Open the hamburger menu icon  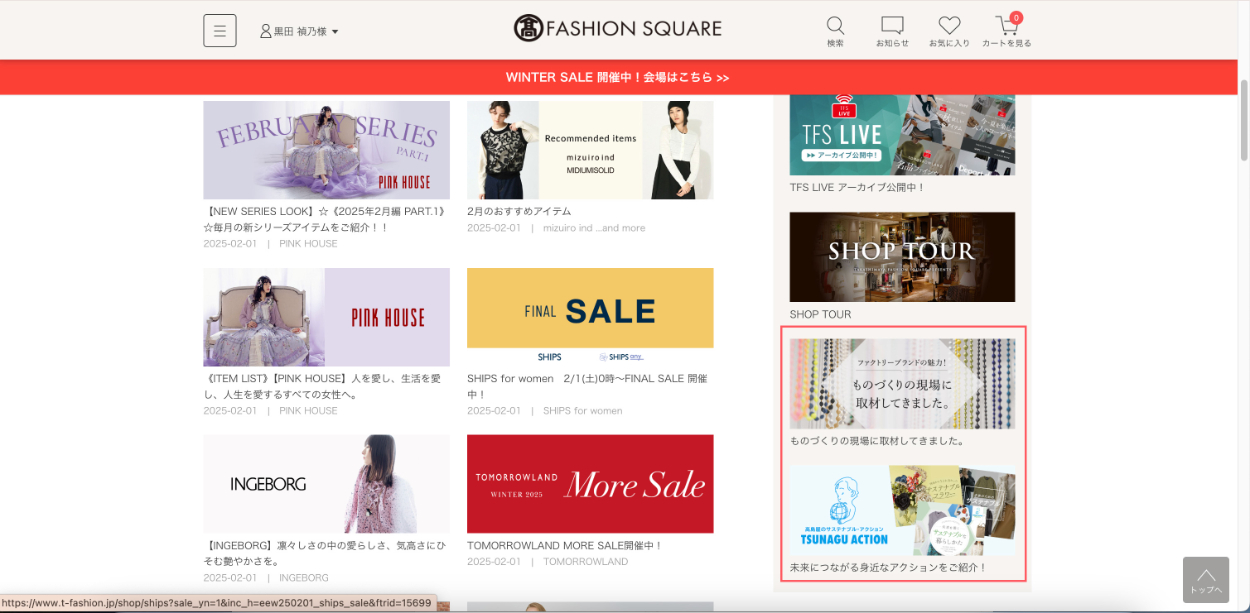[x=220, y=30]
